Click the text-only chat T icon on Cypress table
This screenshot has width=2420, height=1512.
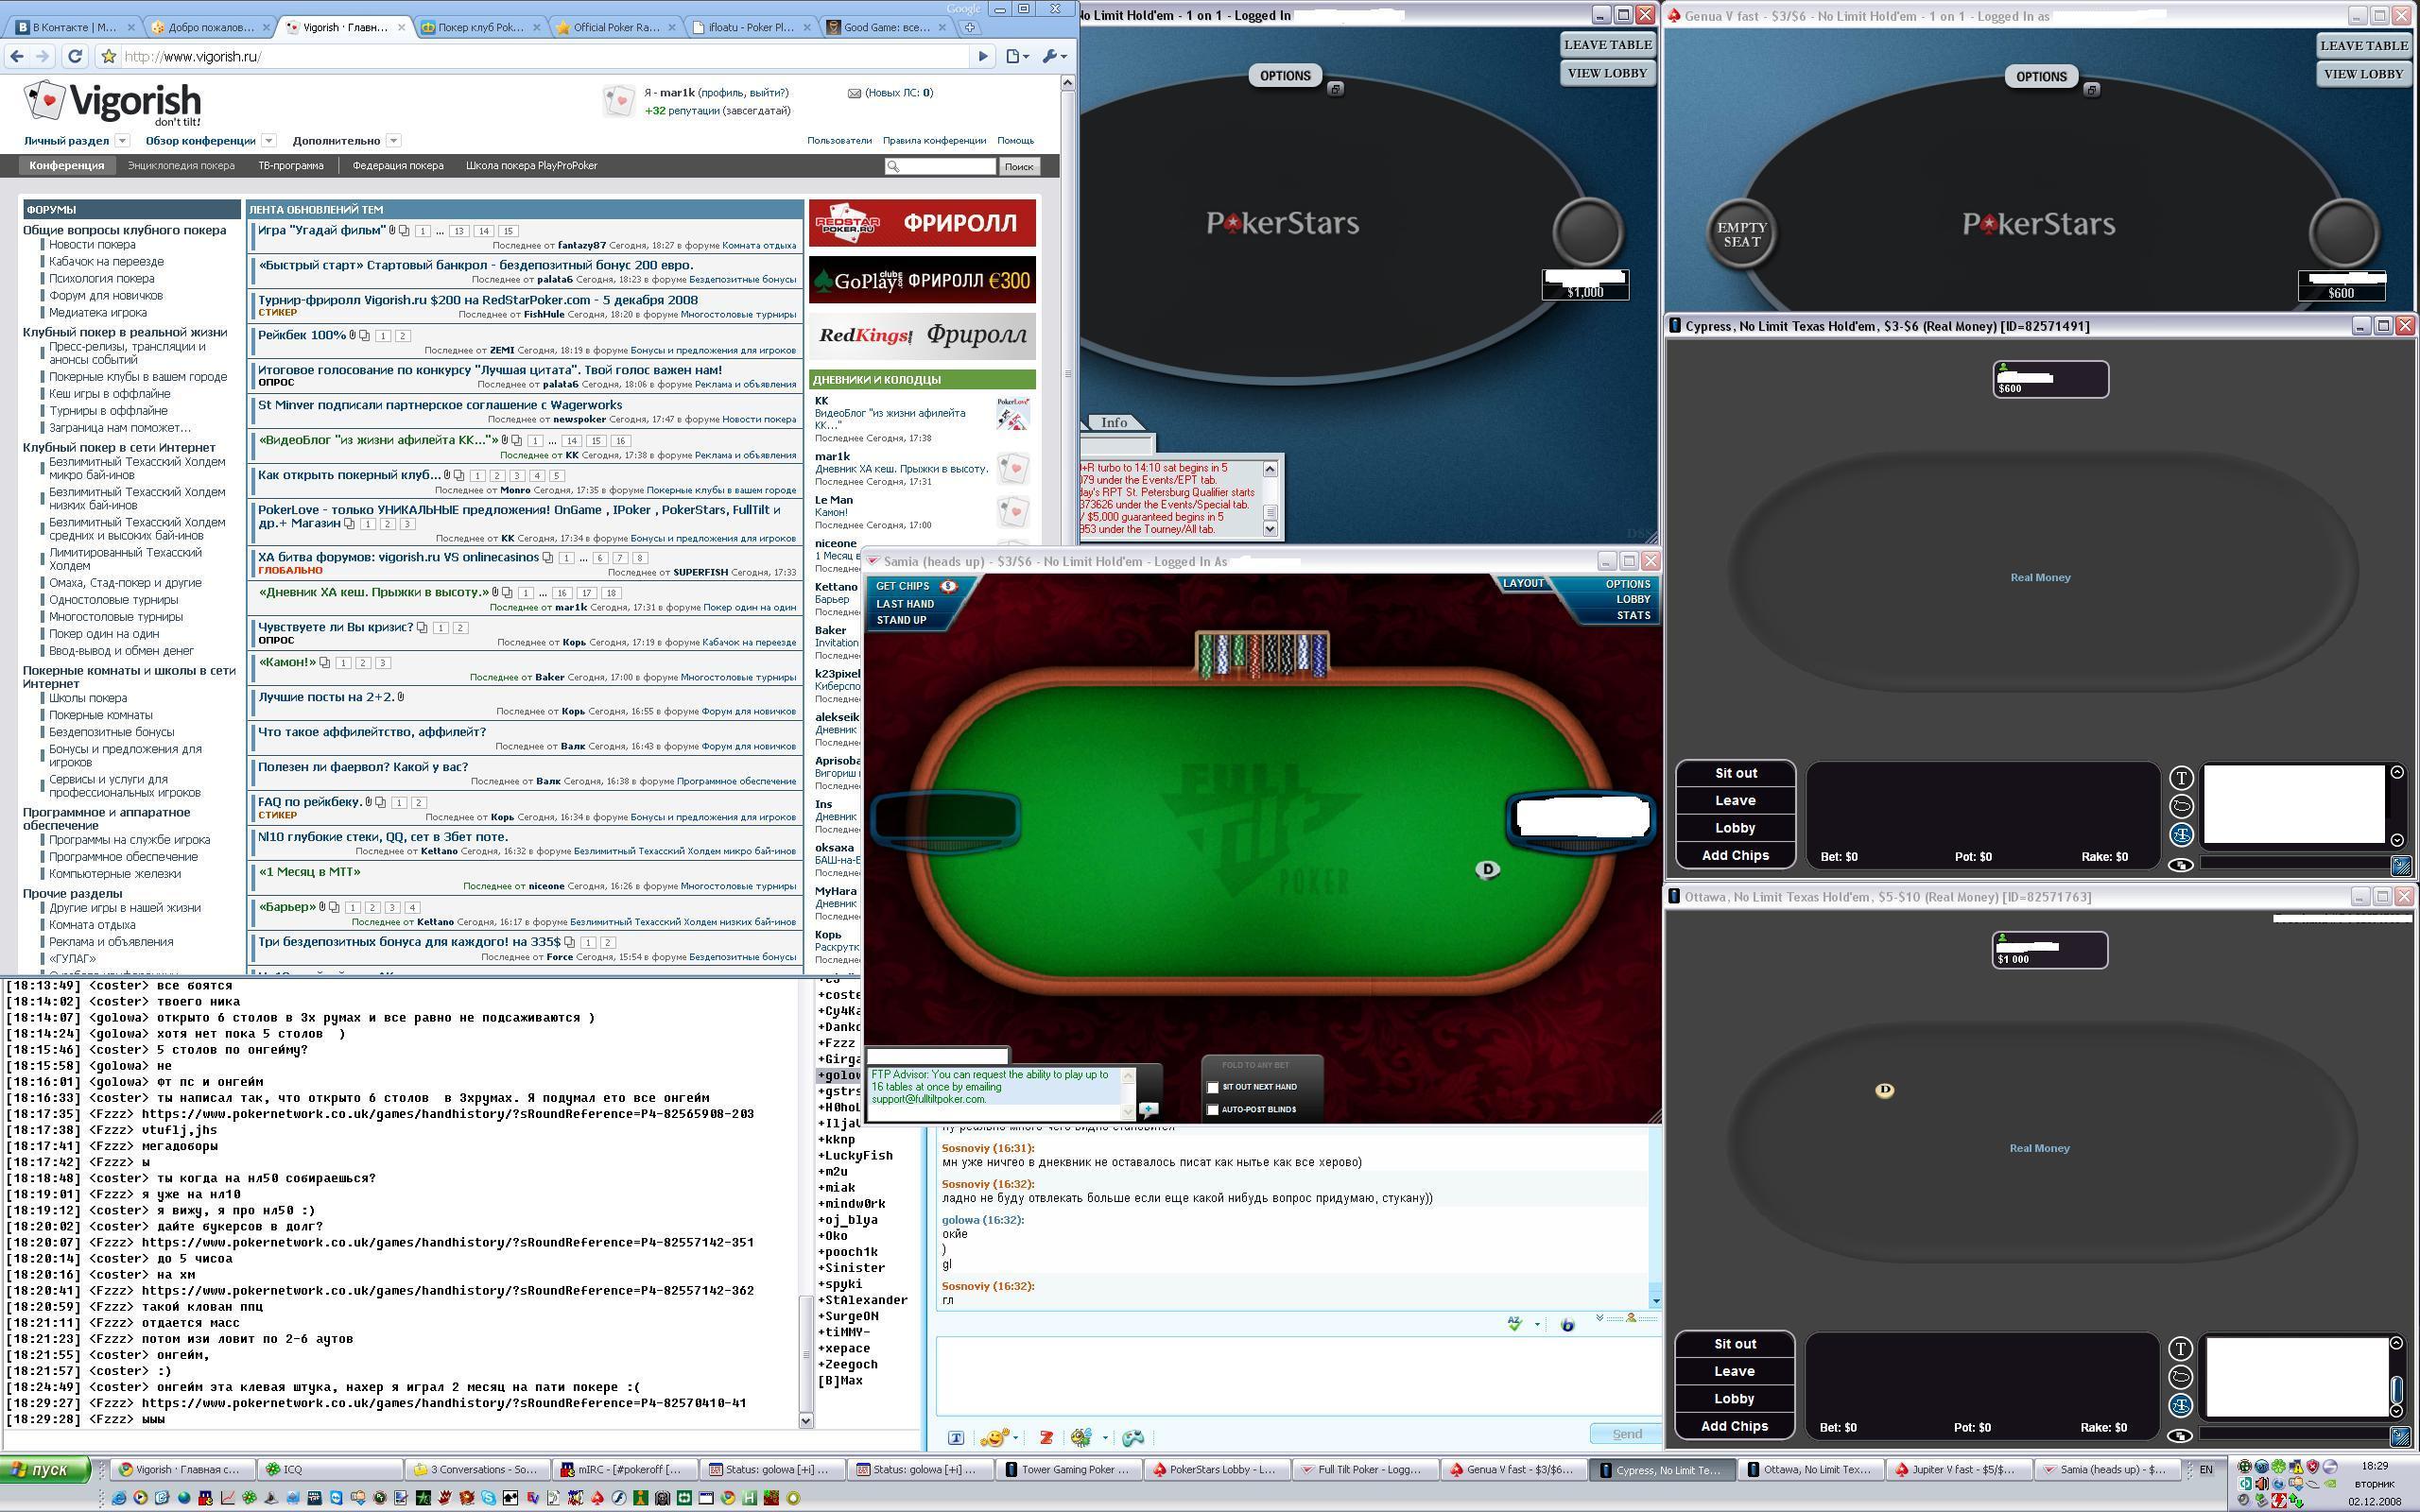(2181, 777)
